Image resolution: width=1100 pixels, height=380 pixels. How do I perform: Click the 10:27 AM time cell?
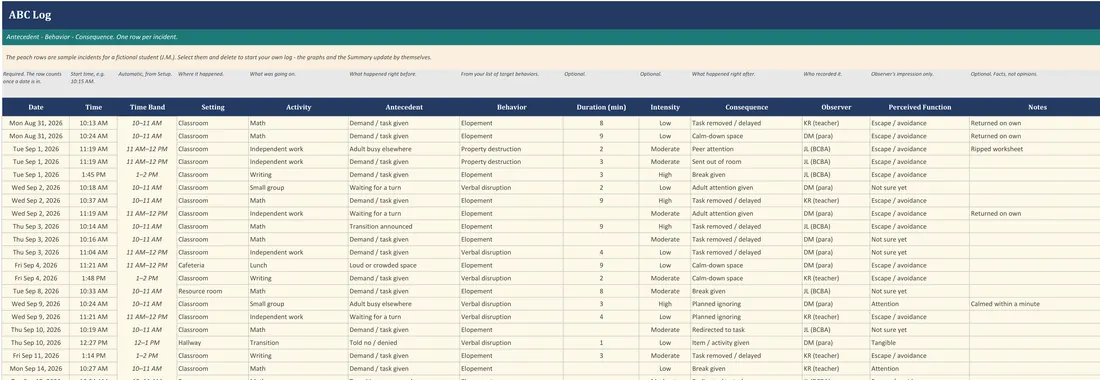pos(93,368)
